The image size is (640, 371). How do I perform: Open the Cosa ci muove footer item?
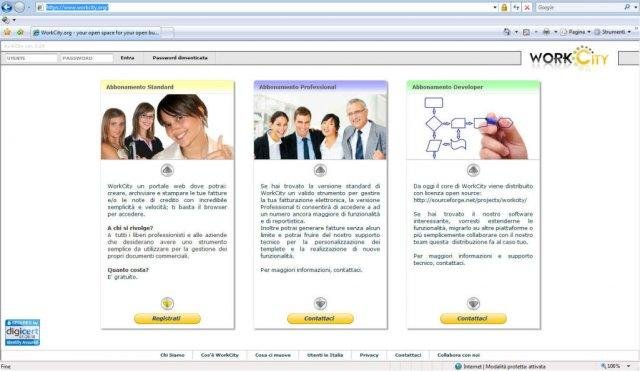coord(273,355)
